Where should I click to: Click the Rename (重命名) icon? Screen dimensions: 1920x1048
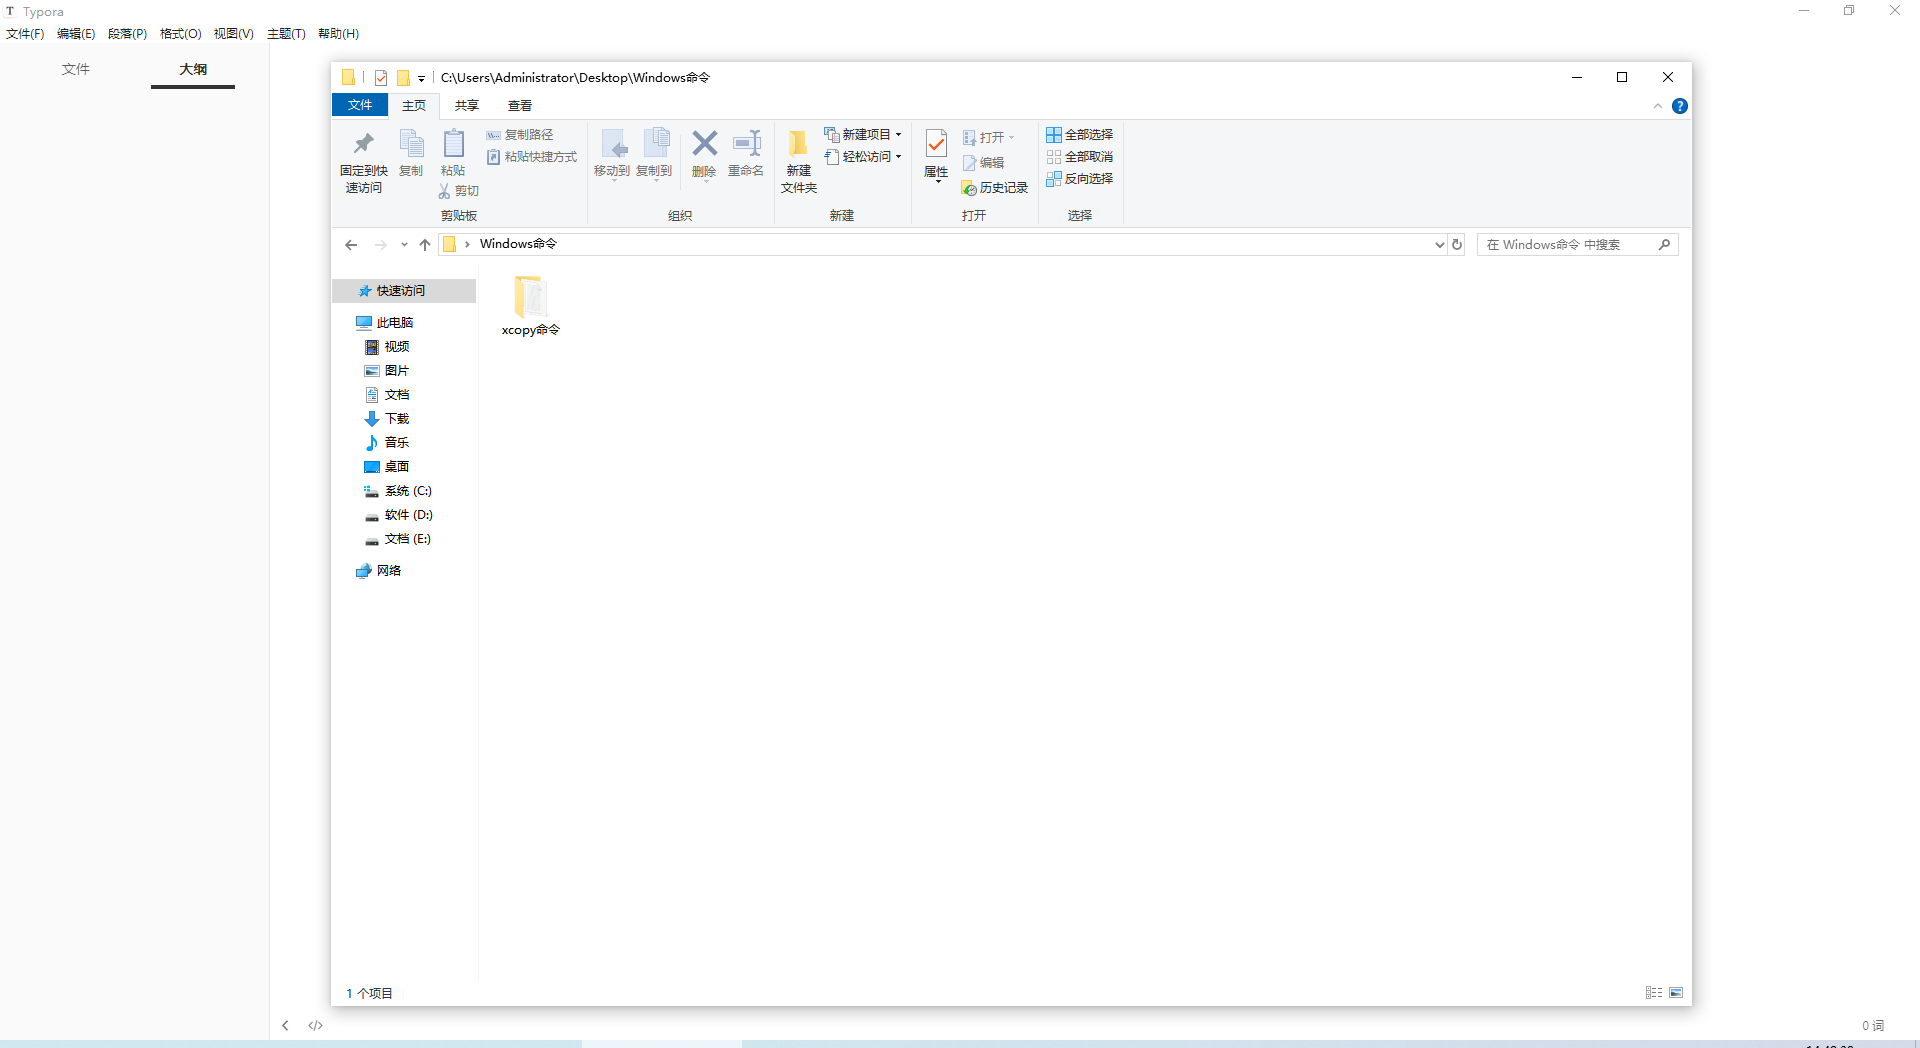click(746, 145)
